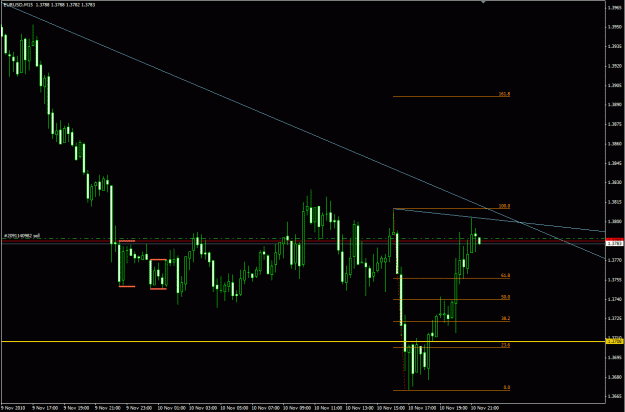Click the 1.3950 price on the scale
Image resolution: width=625 pixels, height=412 pixels.
pos(615,27)
